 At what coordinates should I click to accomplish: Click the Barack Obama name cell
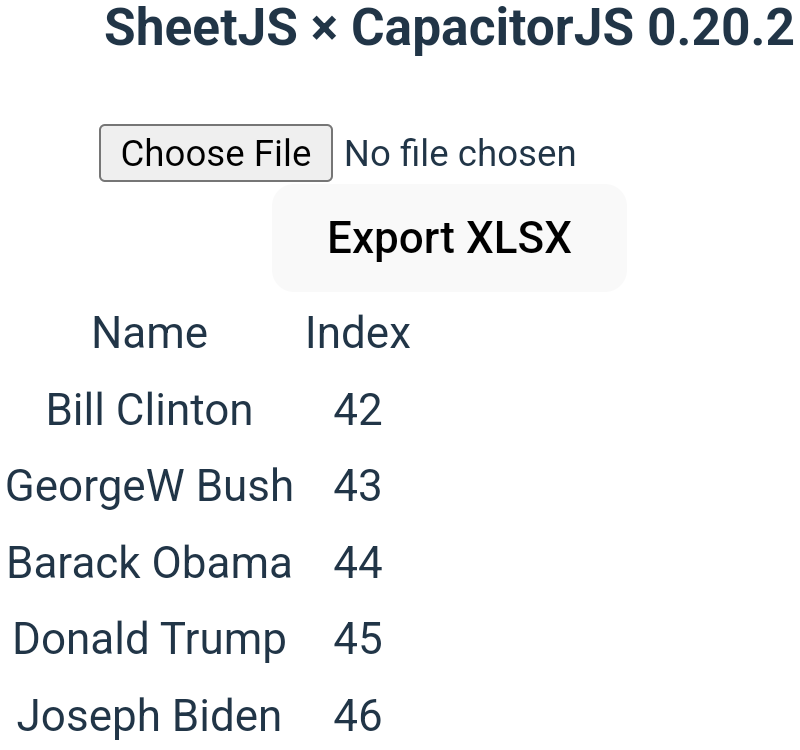tap(150, 563)
